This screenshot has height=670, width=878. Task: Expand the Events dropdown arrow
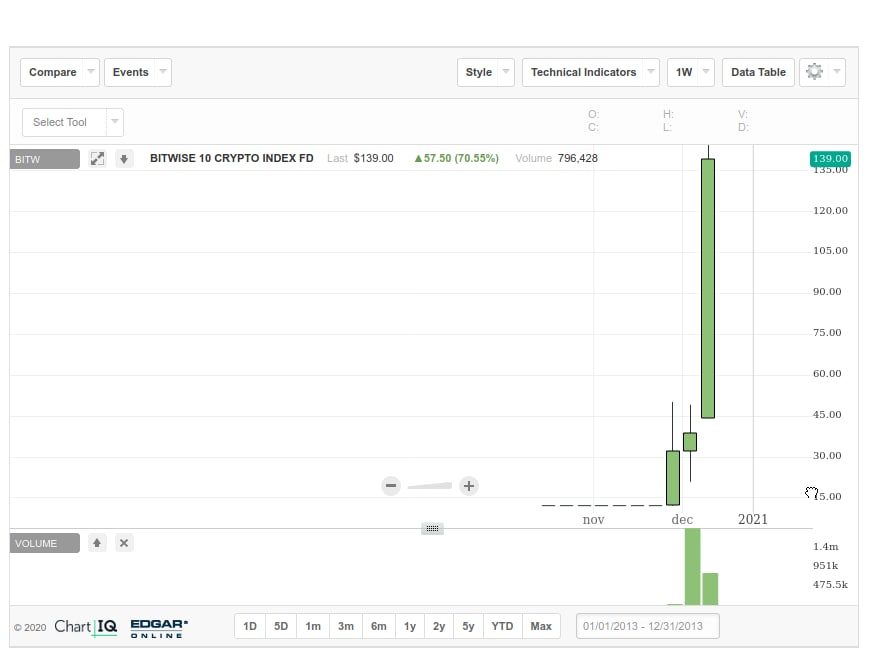[x=163, y=72]
